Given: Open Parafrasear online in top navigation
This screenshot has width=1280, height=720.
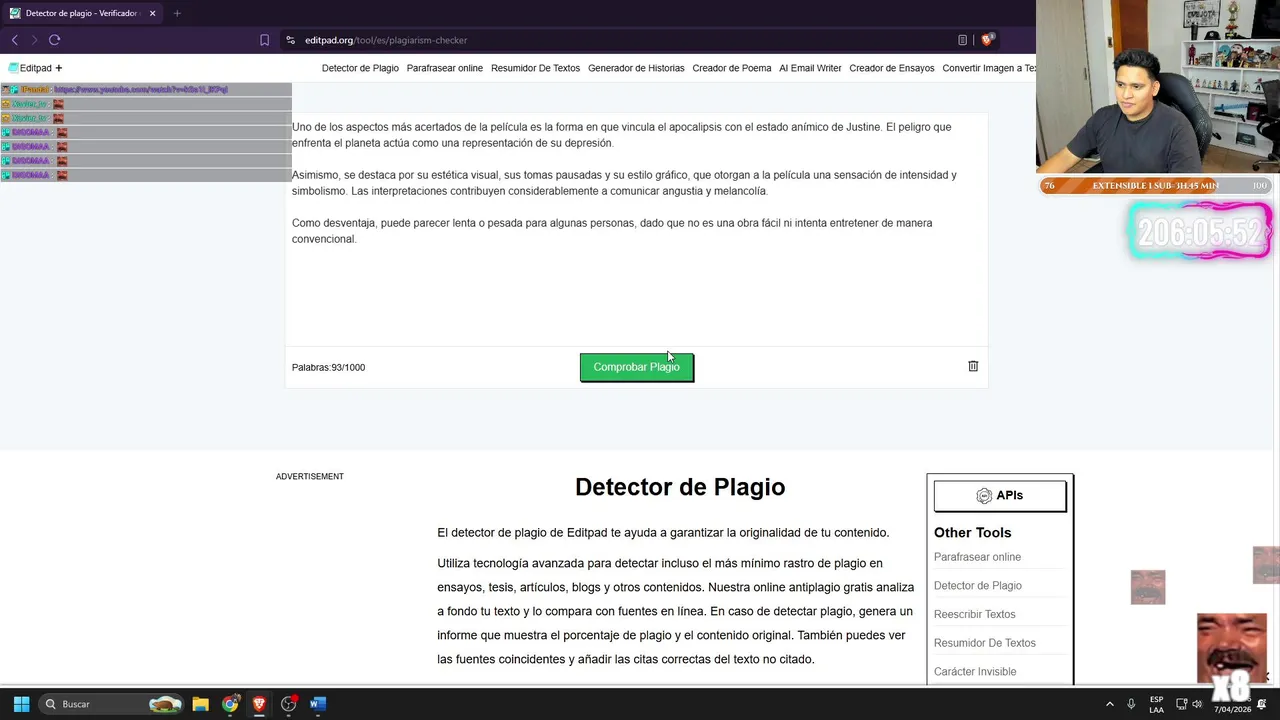Looking at the screenshot, I should [x=445, y=68].
